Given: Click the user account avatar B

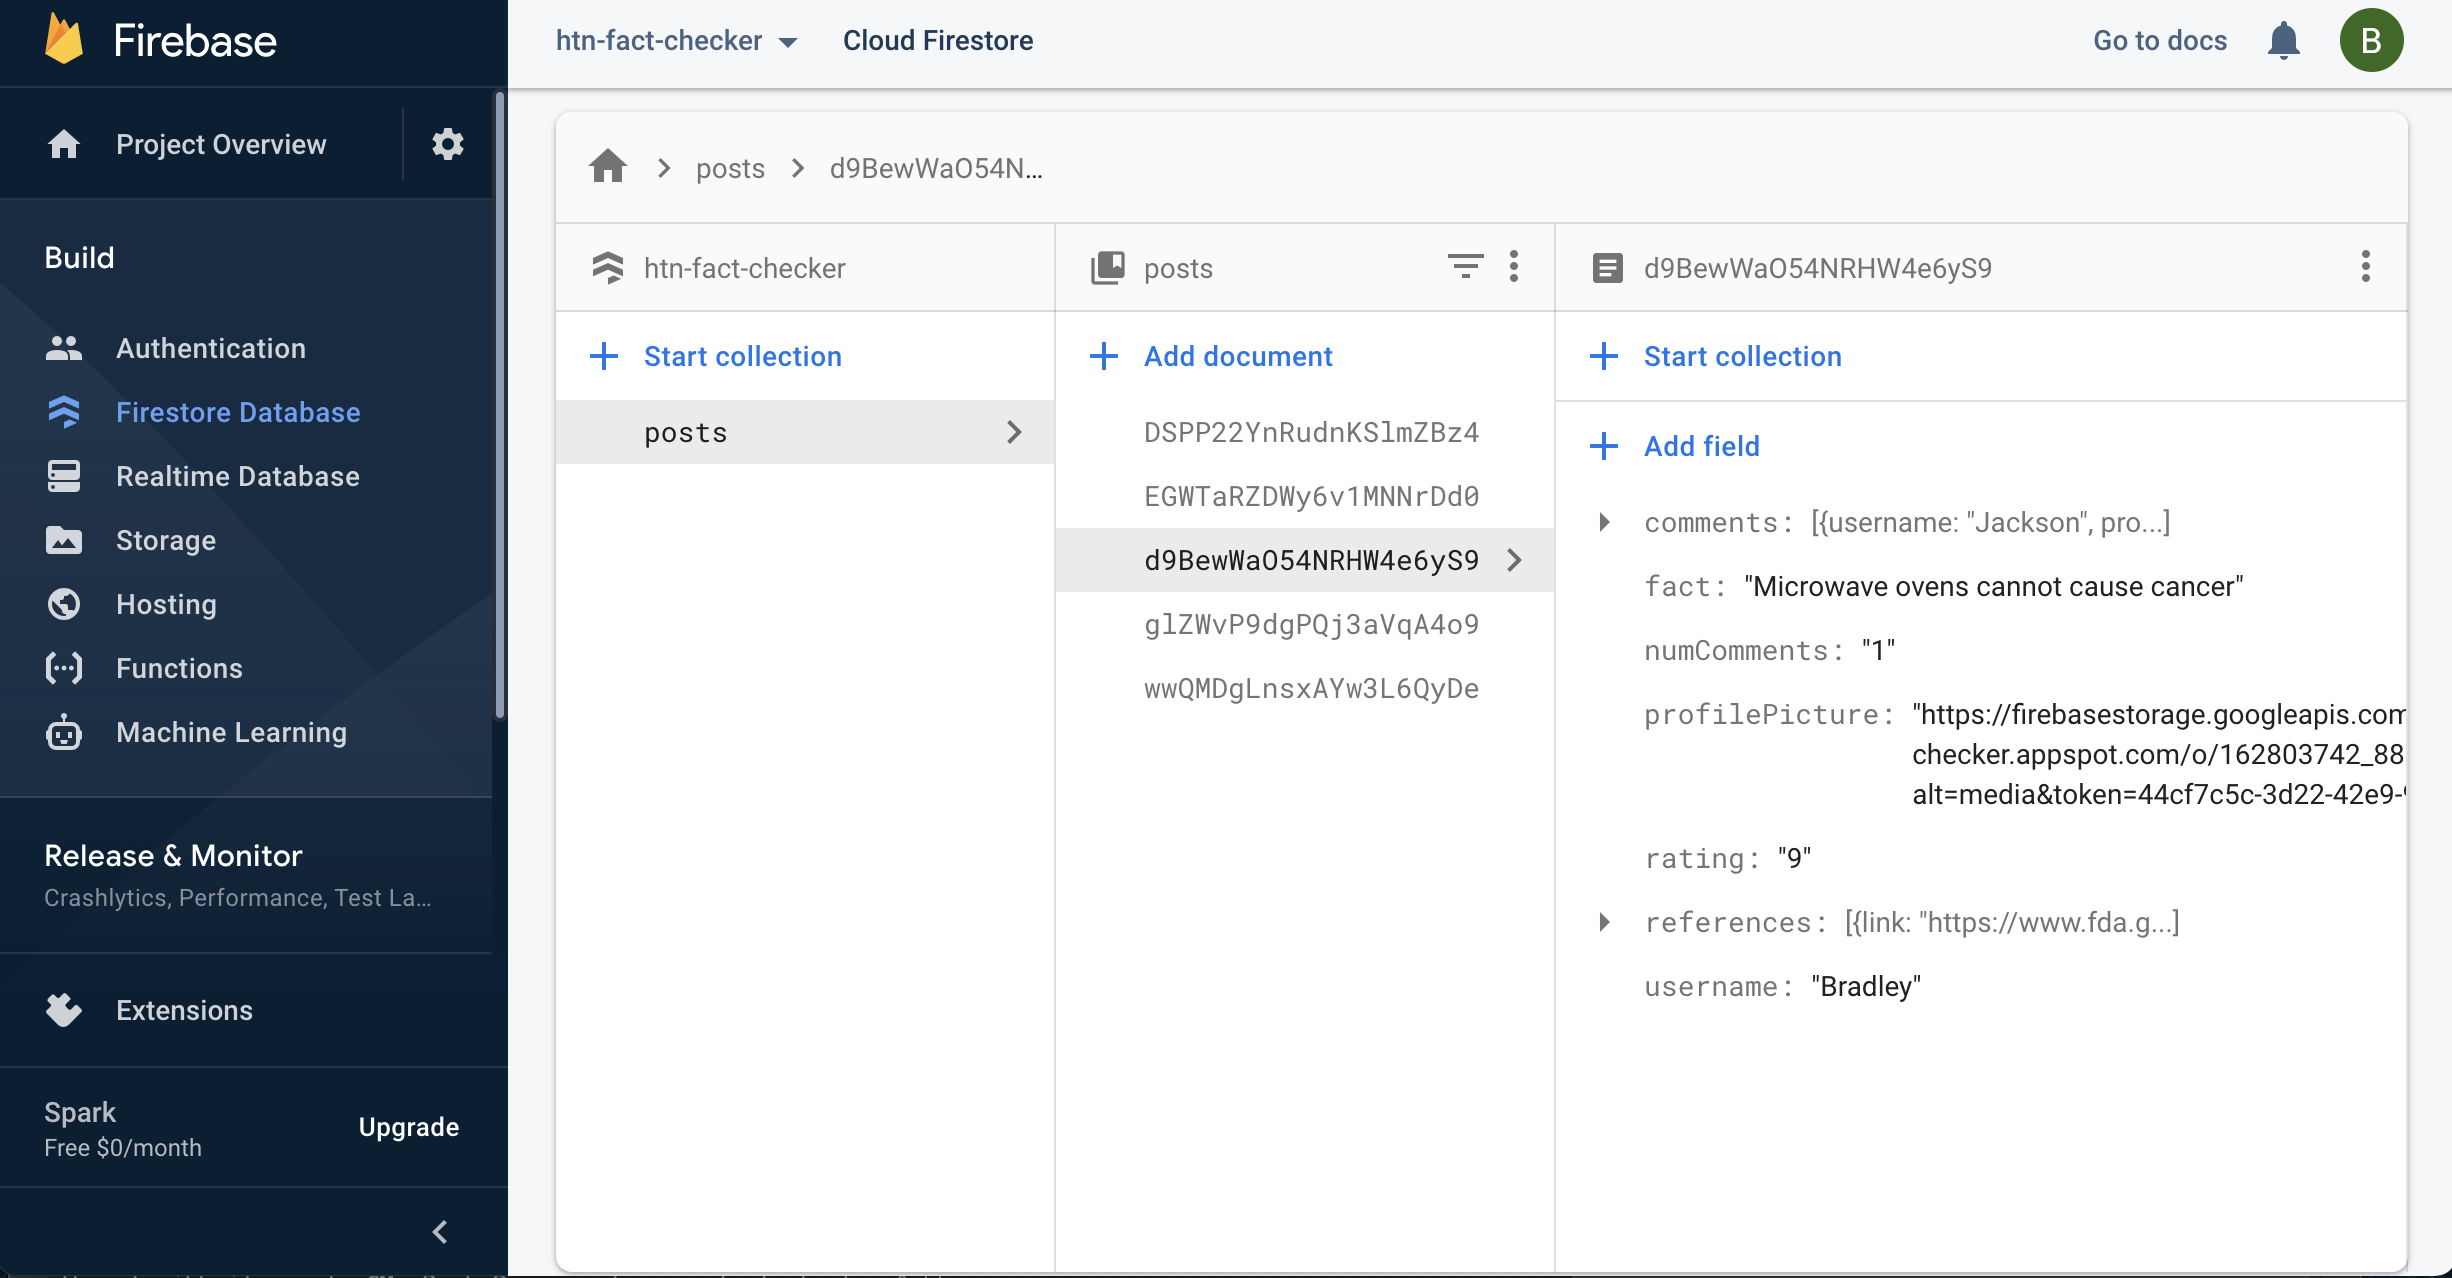Looking at the screenshot, I should 2371,41.
